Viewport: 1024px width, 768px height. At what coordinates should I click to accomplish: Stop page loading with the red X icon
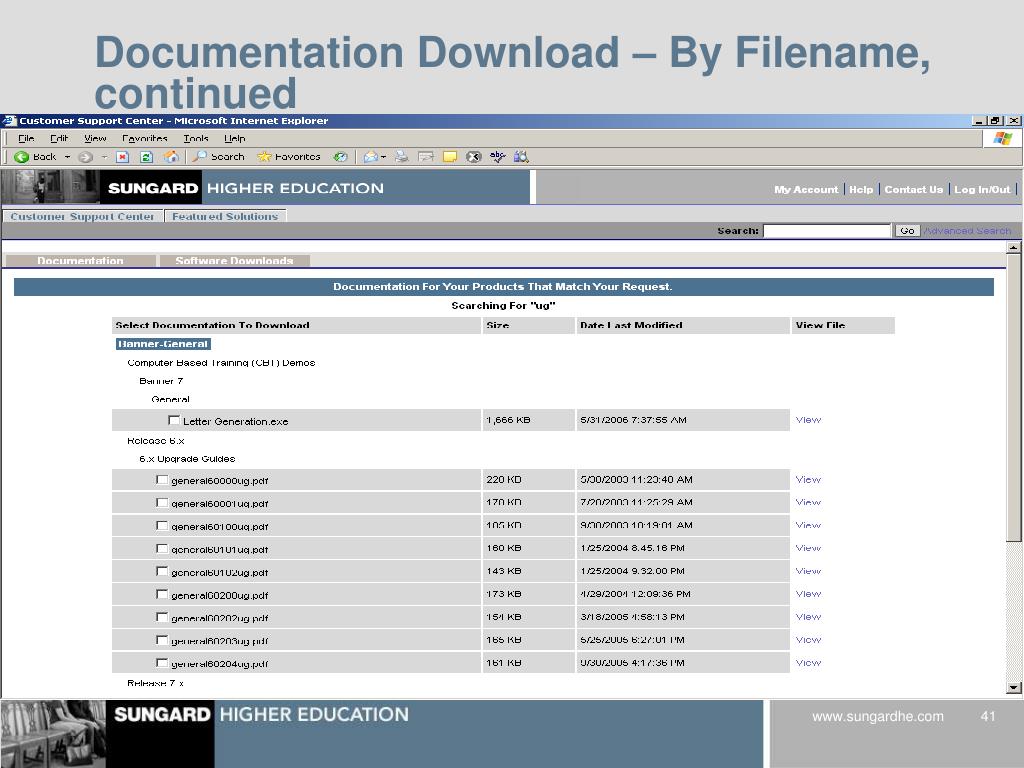[123, 157]
